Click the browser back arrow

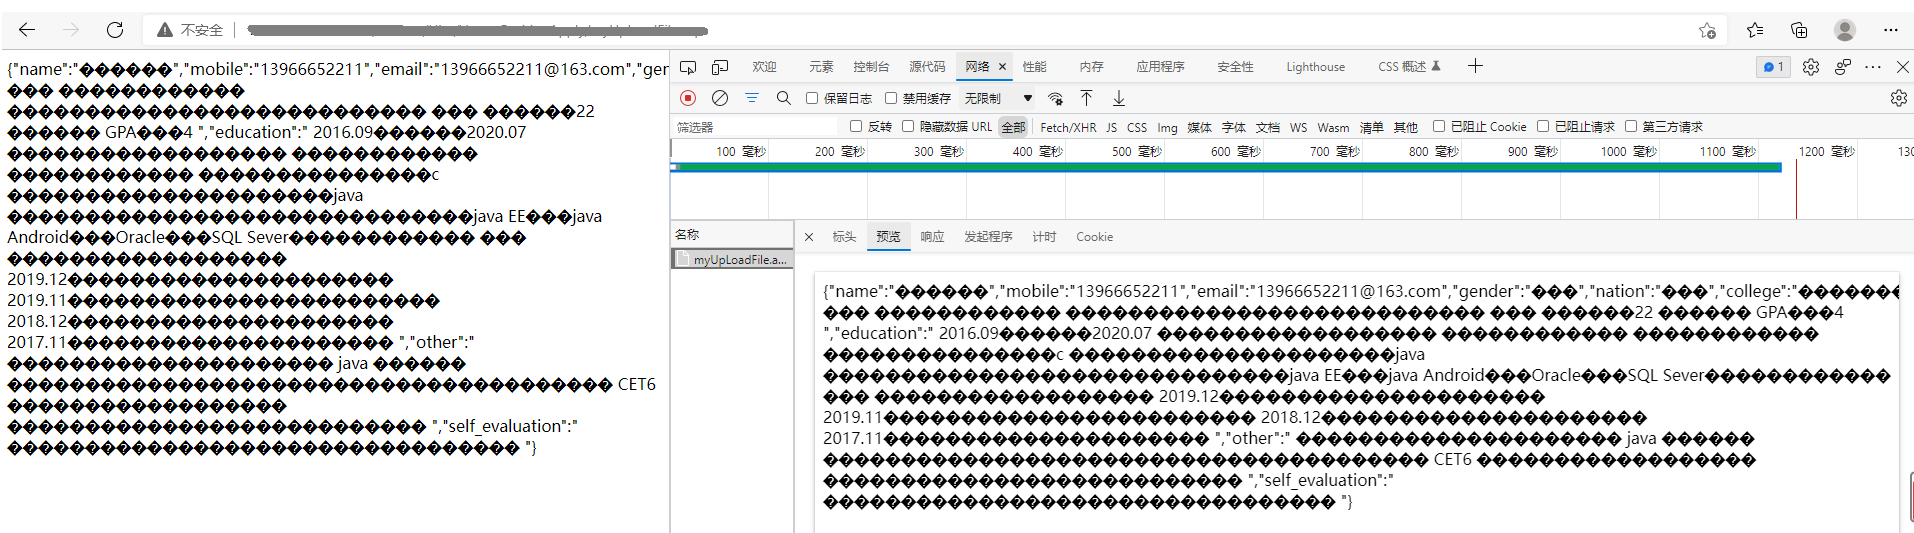tap(27, 30)
